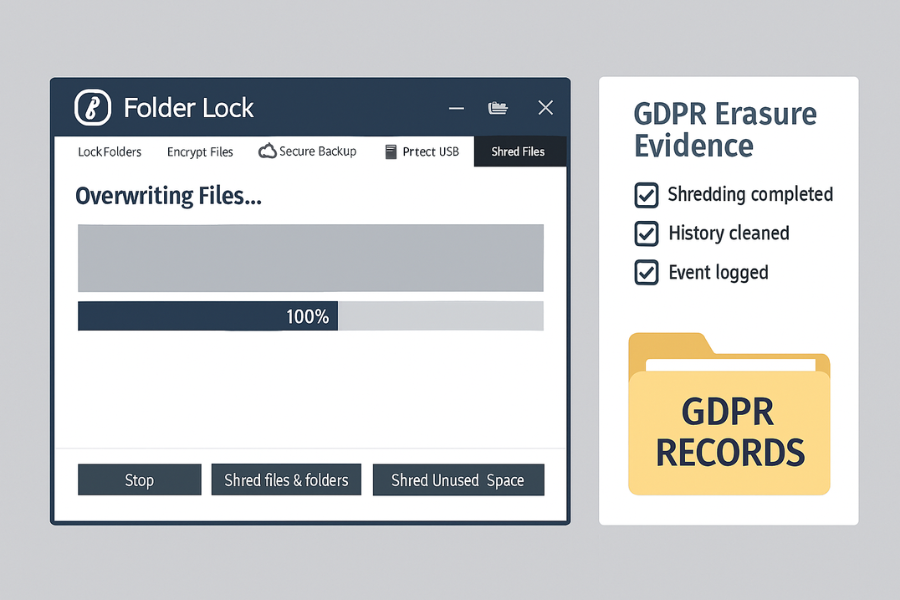Uncheck the History cleaned checkbox
900x600 pixels.
point(647,234)
